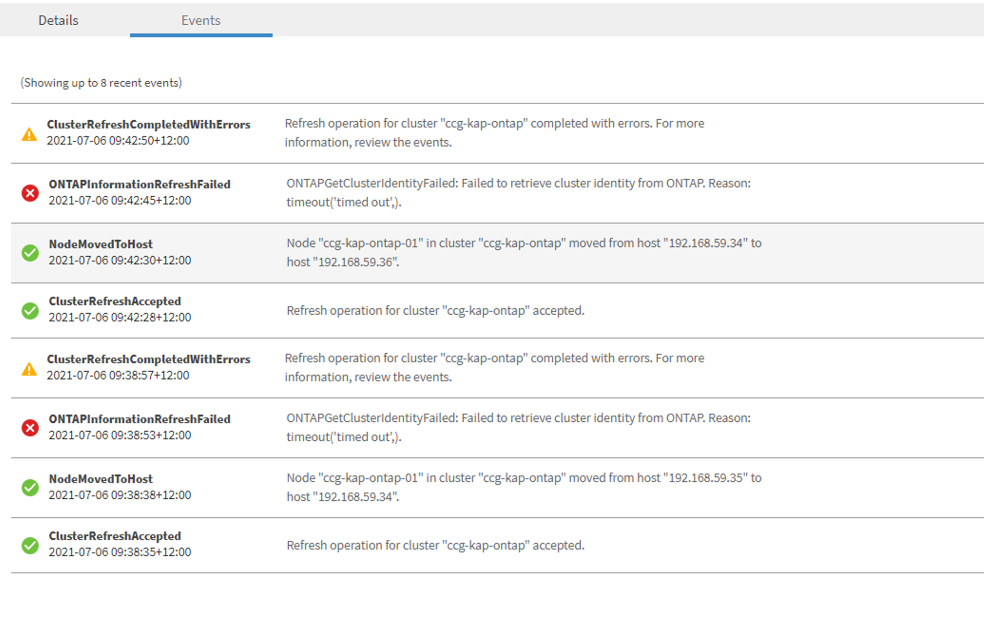The height and width of the screenshot is (626, 984).
Task: Click red error icon for 09:38:53 ONTAPInformationRefreshFailed
Action: coord(30,427)
